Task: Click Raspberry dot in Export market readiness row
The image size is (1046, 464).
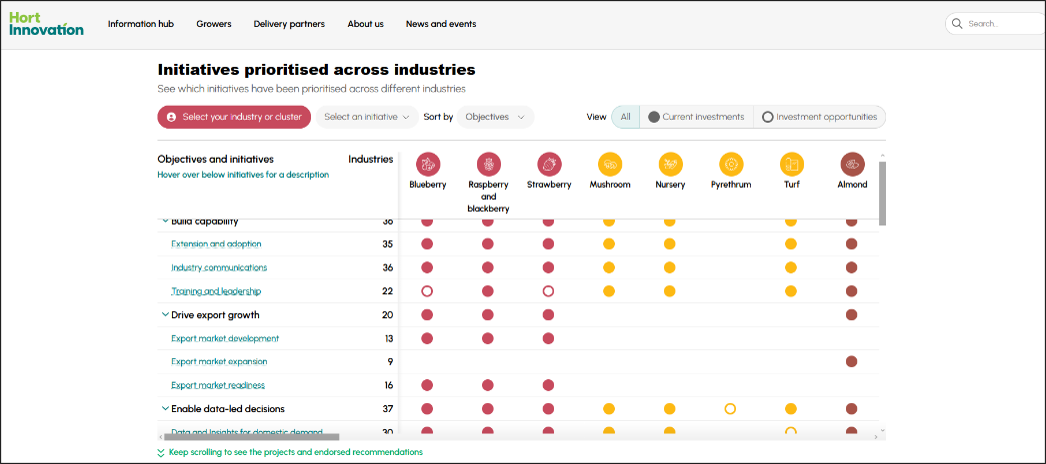Action: 488,385
